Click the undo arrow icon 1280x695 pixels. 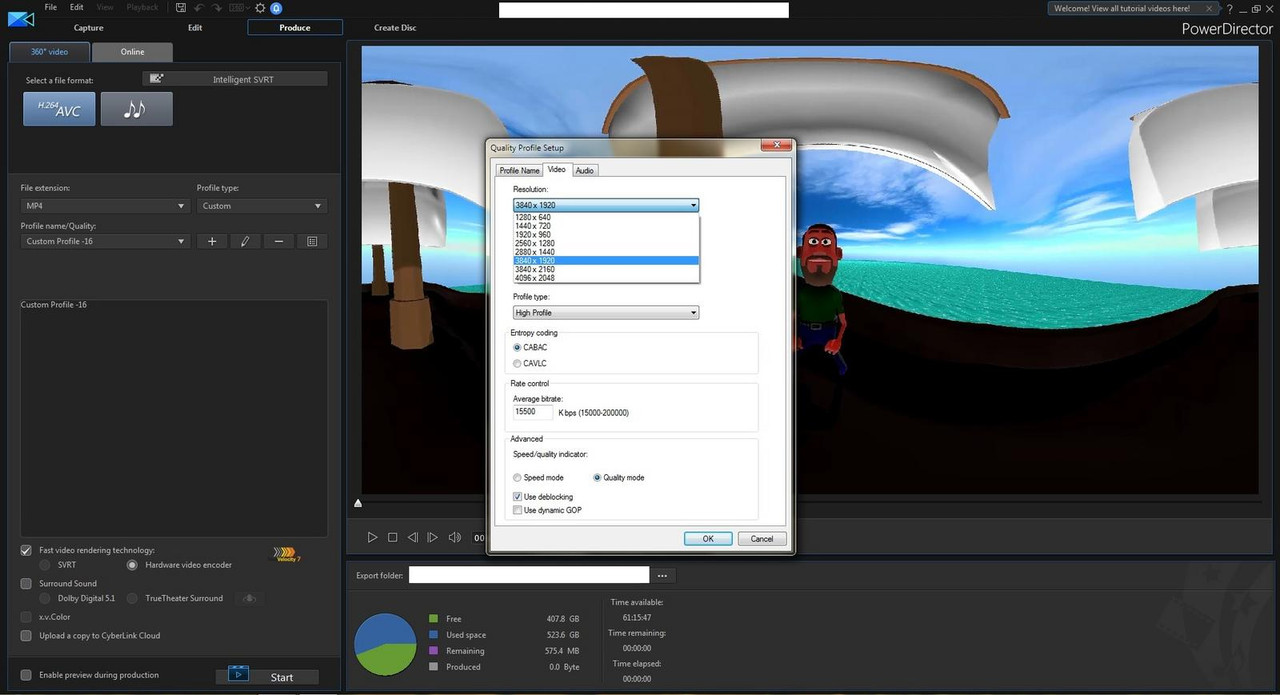199,7
